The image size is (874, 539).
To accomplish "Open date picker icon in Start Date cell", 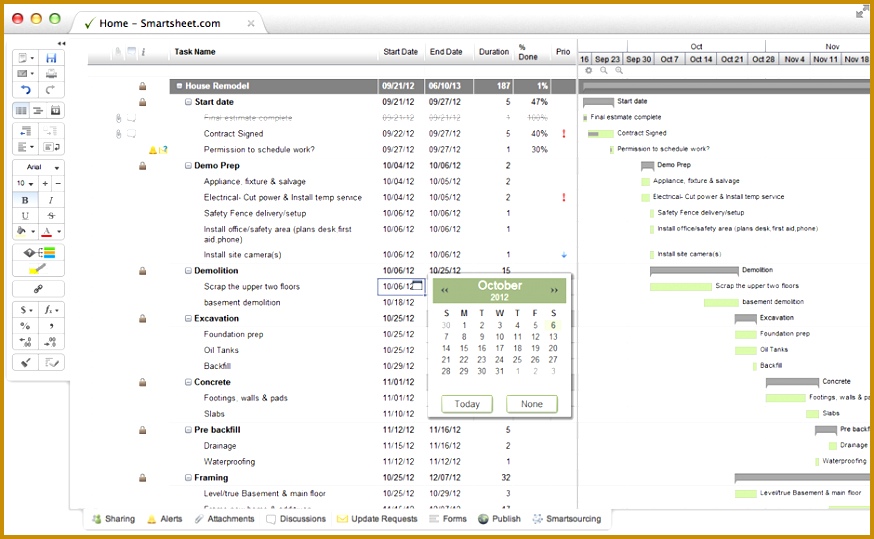I will point(417,286).
